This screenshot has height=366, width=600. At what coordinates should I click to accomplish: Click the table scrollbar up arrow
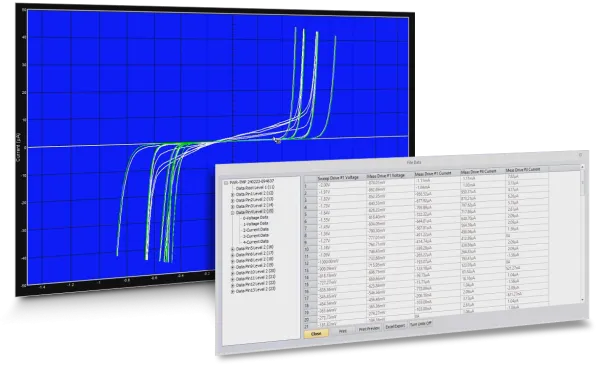point(582,167)
